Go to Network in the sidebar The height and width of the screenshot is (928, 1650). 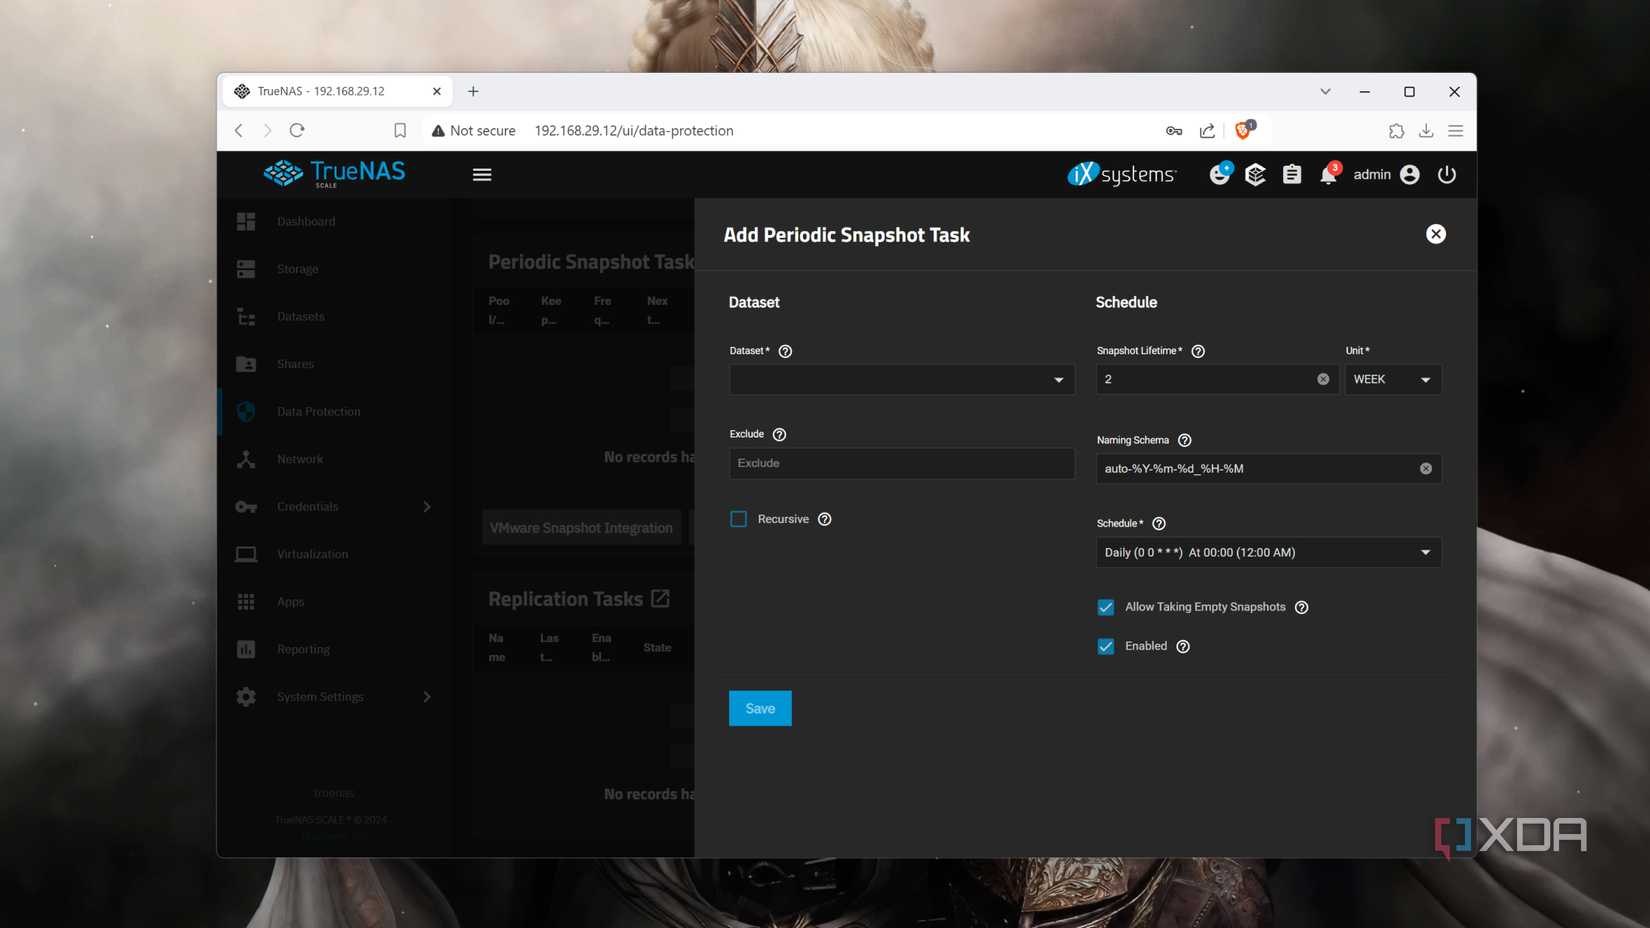(334, 459)
